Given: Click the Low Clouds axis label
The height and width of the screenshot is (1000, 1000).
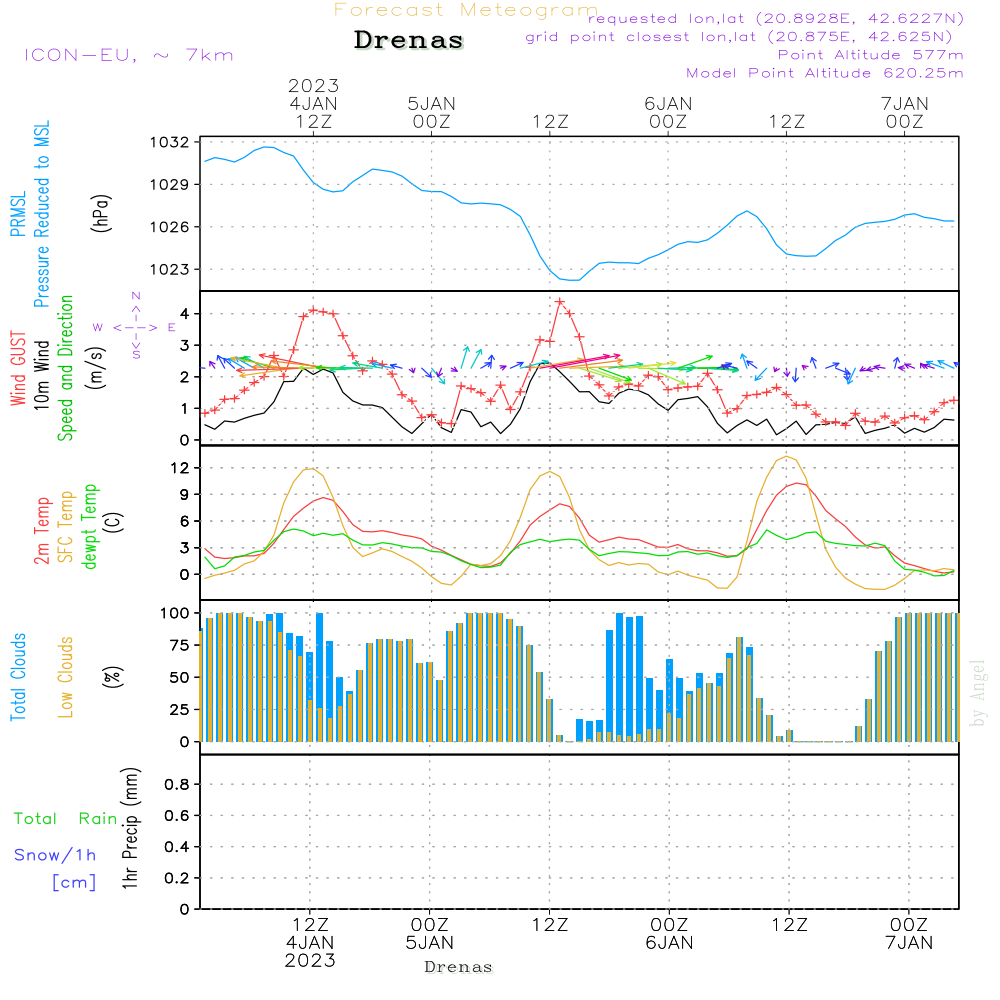Looking at the screenshot, I should (66, 677).
